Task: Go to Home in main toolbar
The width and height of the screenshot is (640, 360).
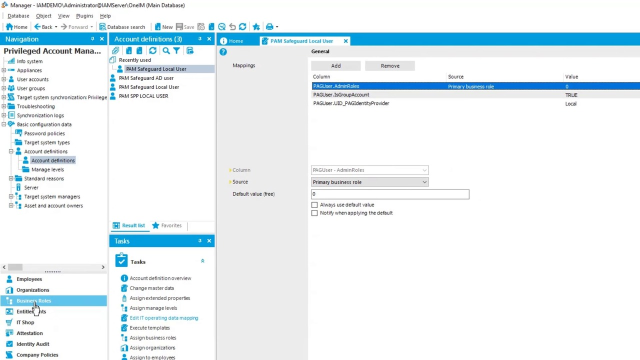Action: 16,27
